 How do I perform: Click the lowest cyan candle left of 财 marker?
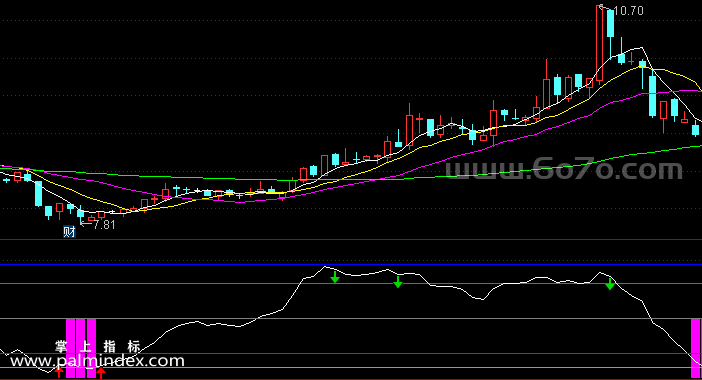pyautogui.click(x=48, y=212)
